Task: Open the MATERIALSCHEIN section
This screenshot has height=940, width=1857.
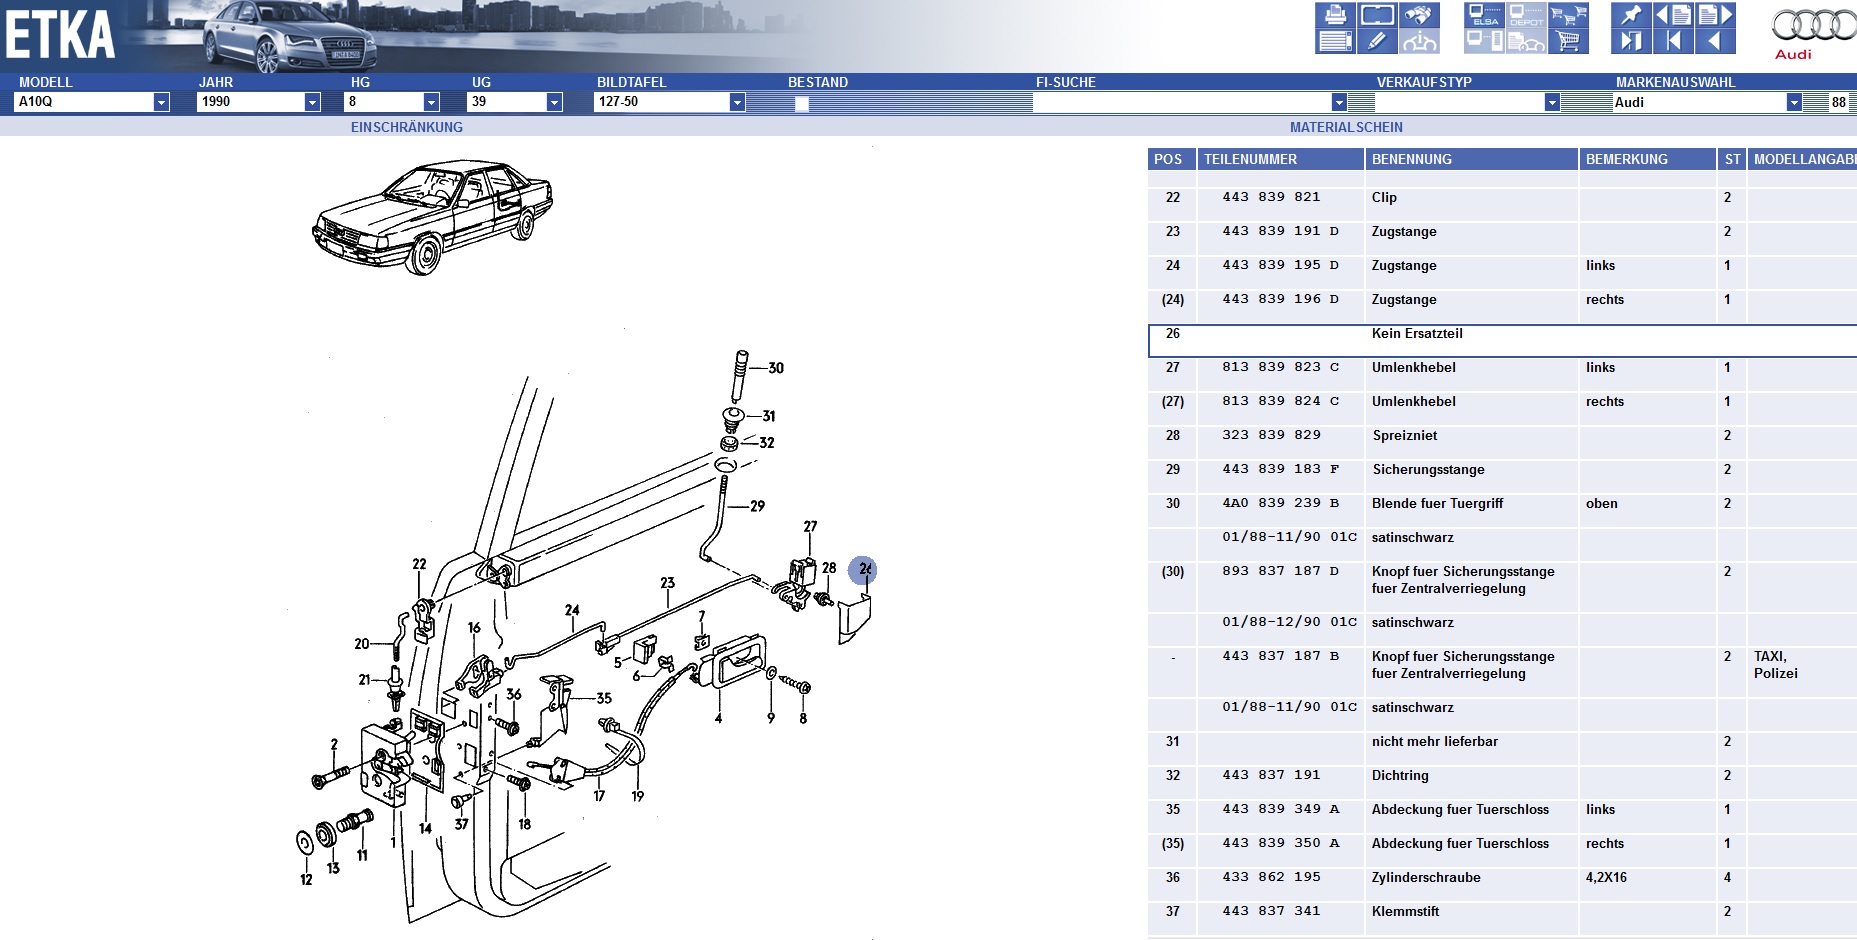Action: (1345, 127)
